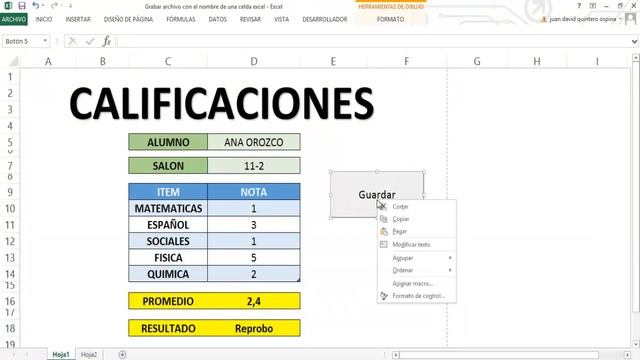The width and height of the screenshot is (640, 360).
Task: Open the DATOS ribbon tab
Action: tap(218, 19)
